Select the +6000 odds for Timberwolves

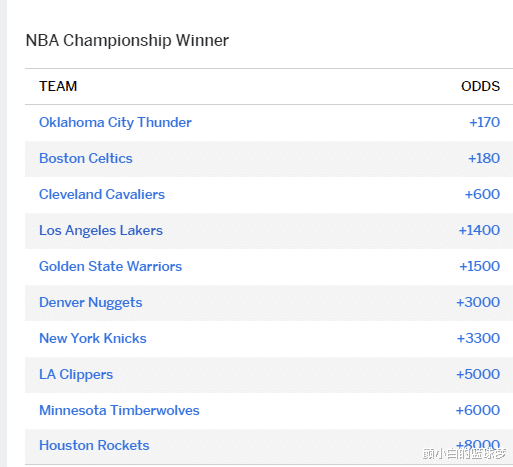pyautogui.click(x=478, y=410)
